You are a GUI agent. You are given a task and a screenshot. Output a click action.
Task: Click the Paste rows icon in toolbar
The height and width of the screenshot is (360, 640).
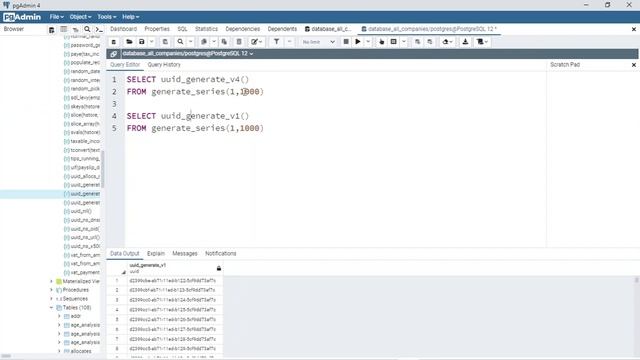[224, 42]
